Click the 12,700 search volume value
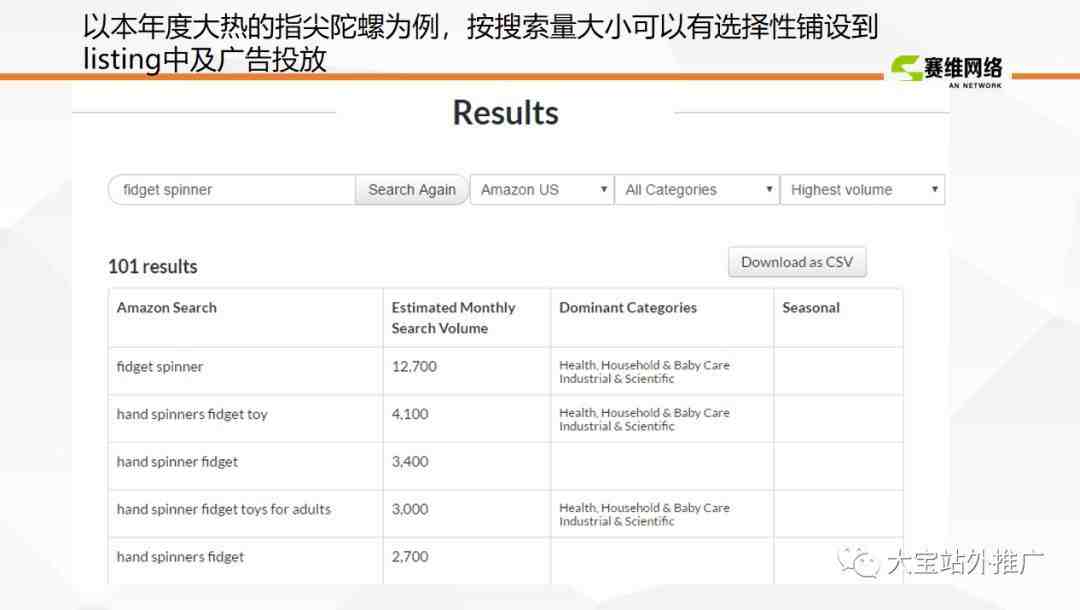This screenshot has width=1080, height=610. 414,366
